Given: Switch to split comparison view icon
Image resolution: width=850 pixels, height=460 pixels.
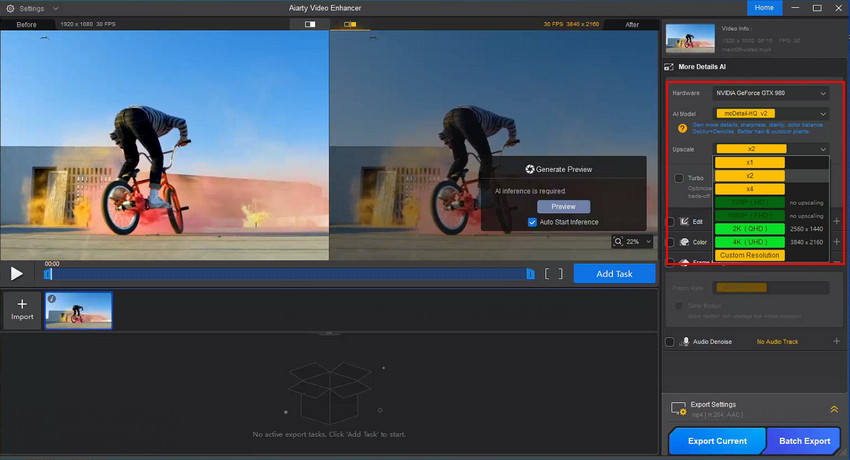Looking at the screenshot, I should pos(310,24).
